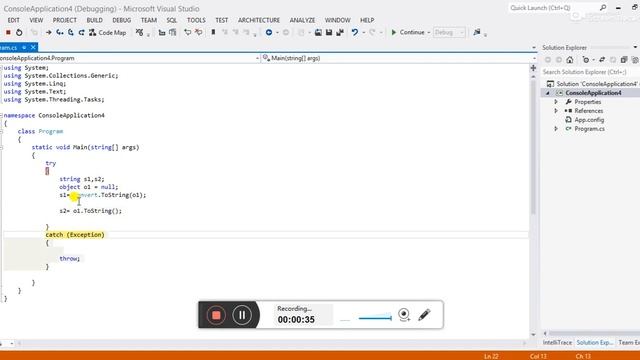Switch to the IntelliTrace tab
Image resolution: width=640 pixels, height=360 pixels.
pos(557,342)
